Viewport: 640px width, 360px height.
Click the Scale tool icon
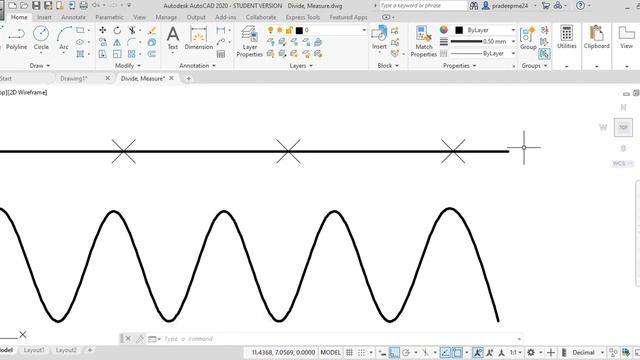click(117, 53)
